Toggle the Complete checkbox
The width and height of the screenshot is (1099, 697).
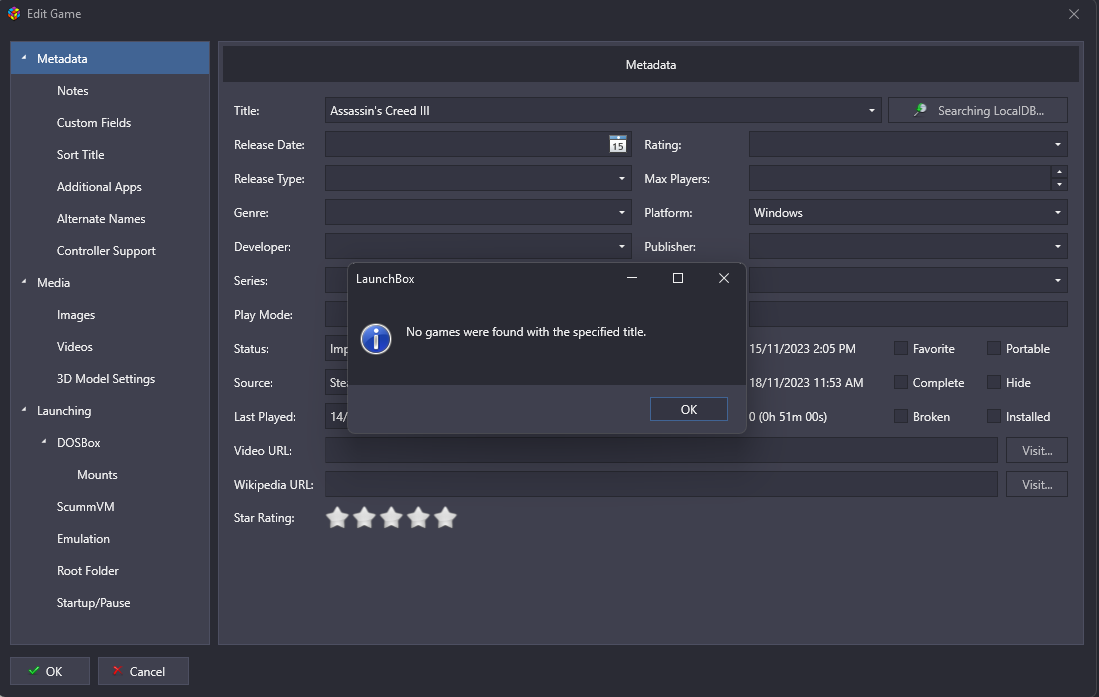pos(901,382)
